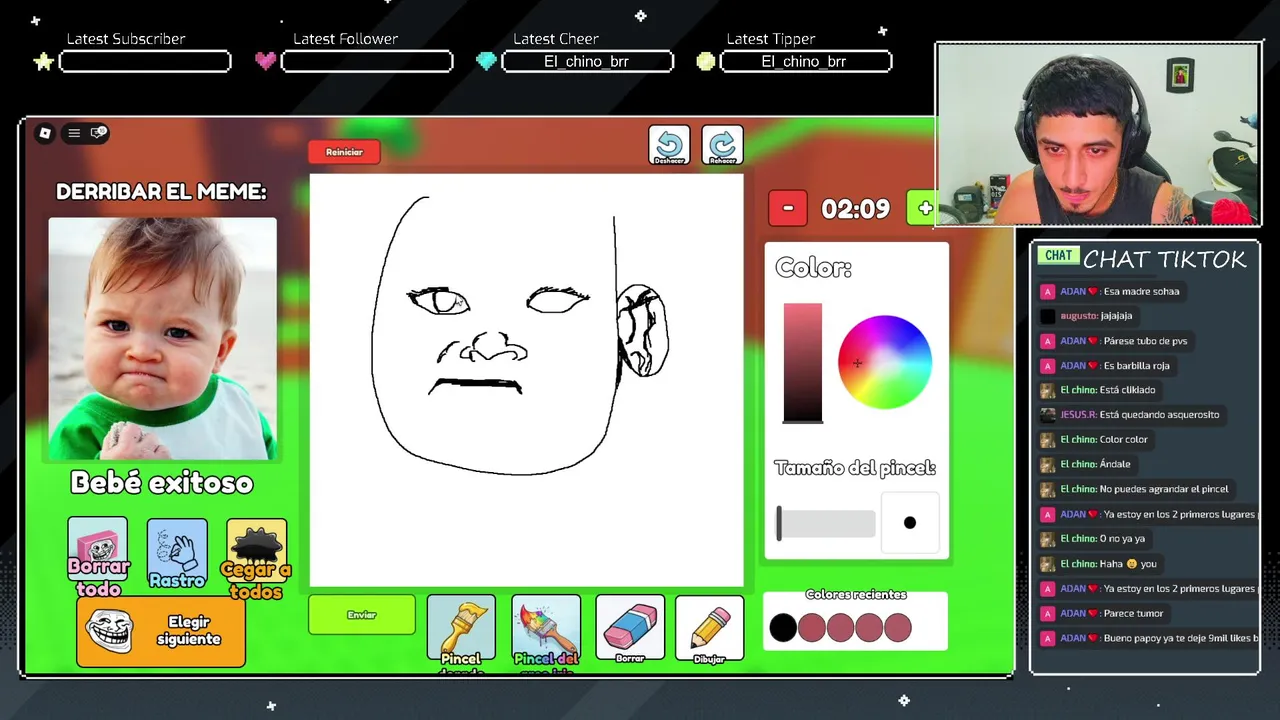The image size is (1280, 720).
Task: Select the Borrar todo power-up
Action: click(98, 557)
